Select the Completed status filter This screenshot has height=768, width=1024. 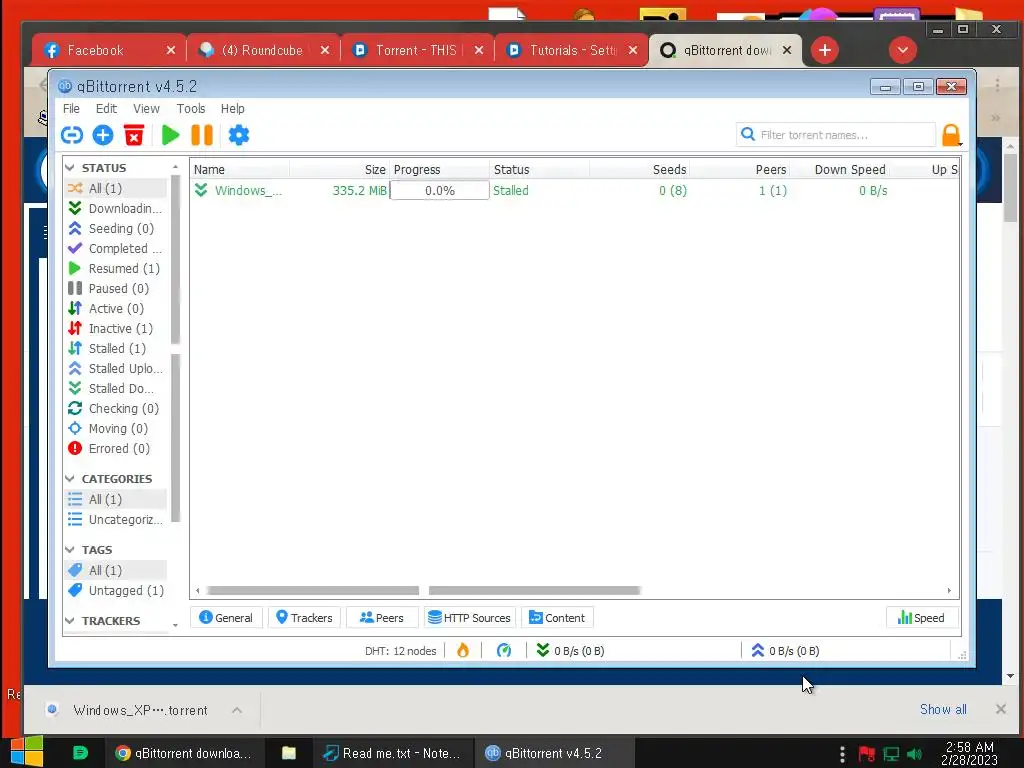[115, 248]
